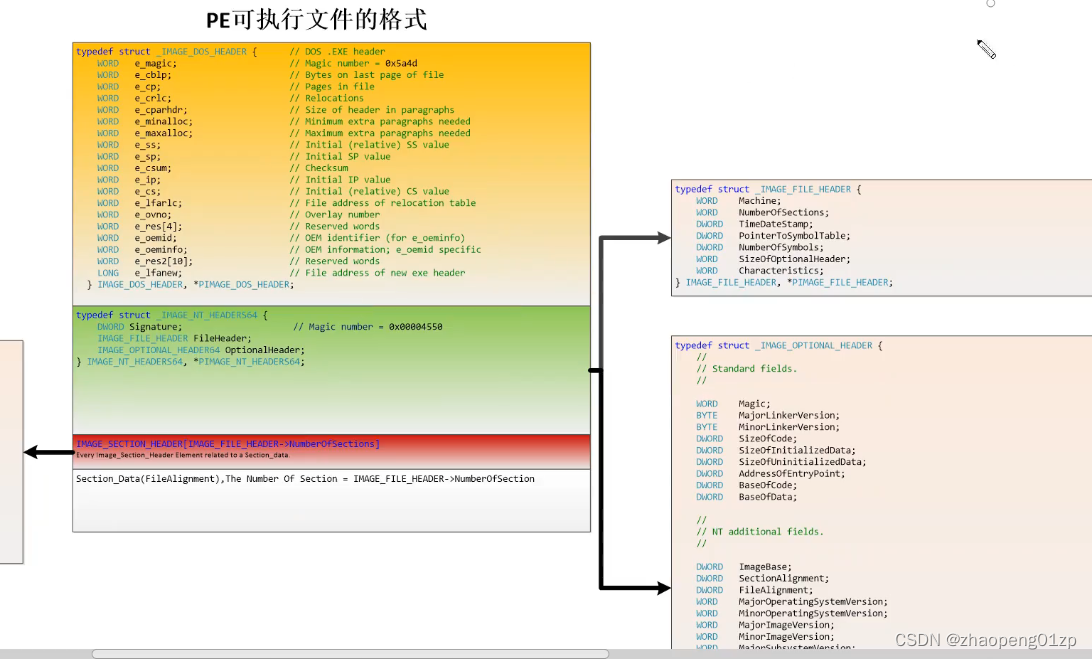Click the "SectionAlignment;" field

coord(784,579)
